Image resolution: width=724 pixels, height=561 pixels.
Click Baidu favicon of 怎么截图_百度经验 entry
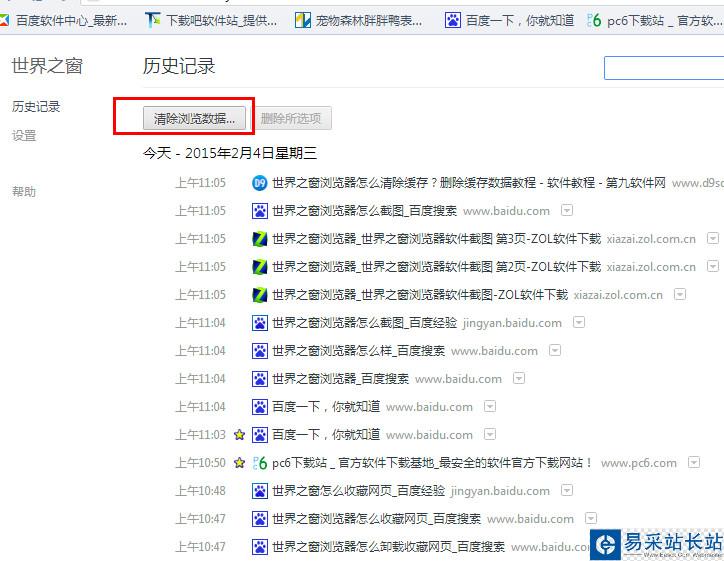(x=259, y=323)
